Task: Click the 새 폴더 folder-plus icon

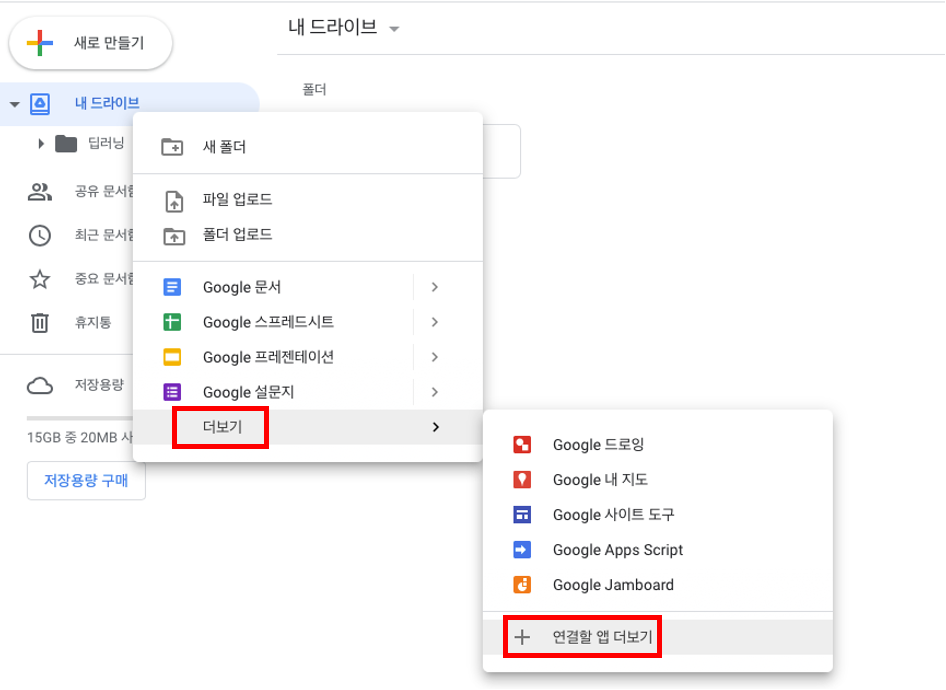Action: coord(173,147)
